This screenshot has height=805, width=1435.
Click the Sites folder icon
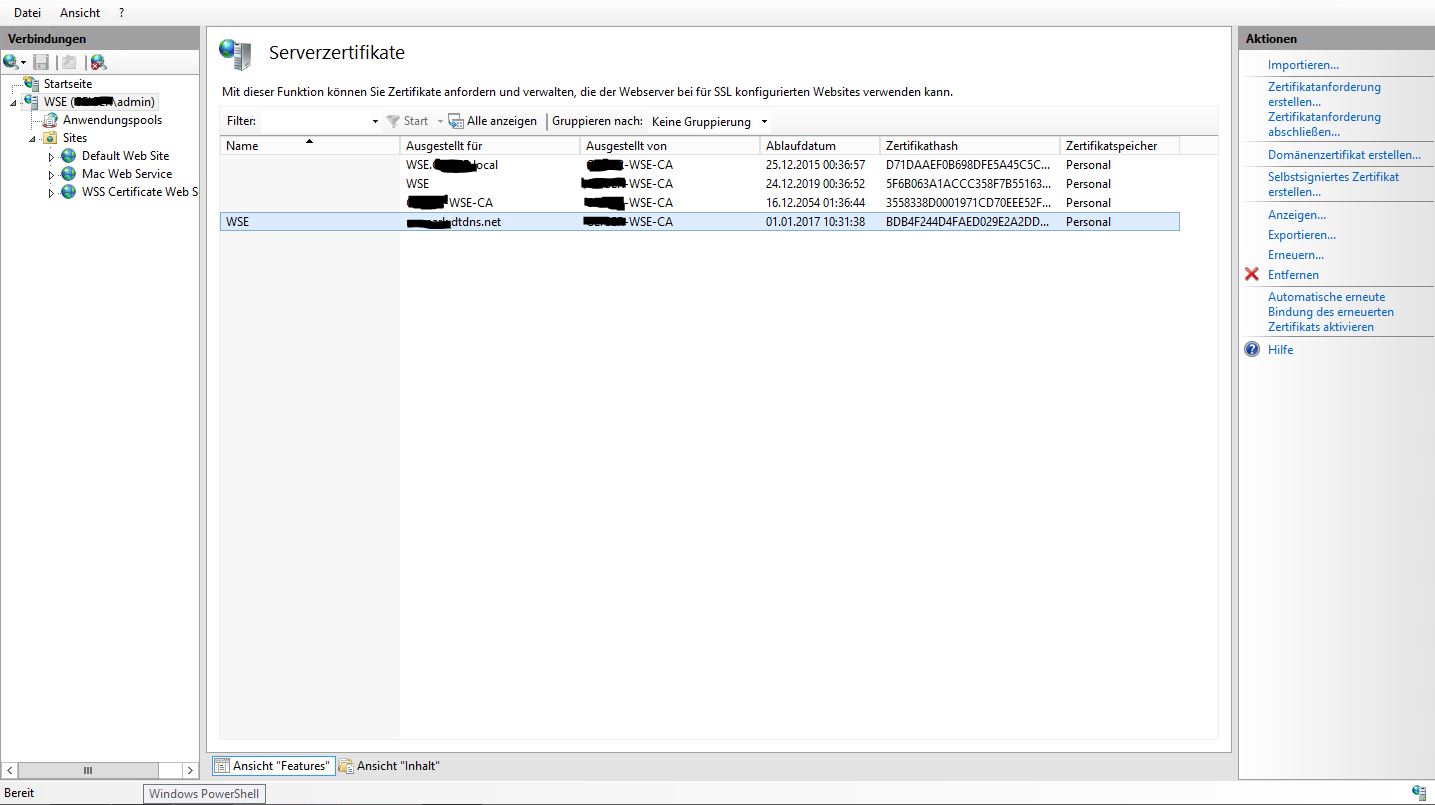[50, 138]
